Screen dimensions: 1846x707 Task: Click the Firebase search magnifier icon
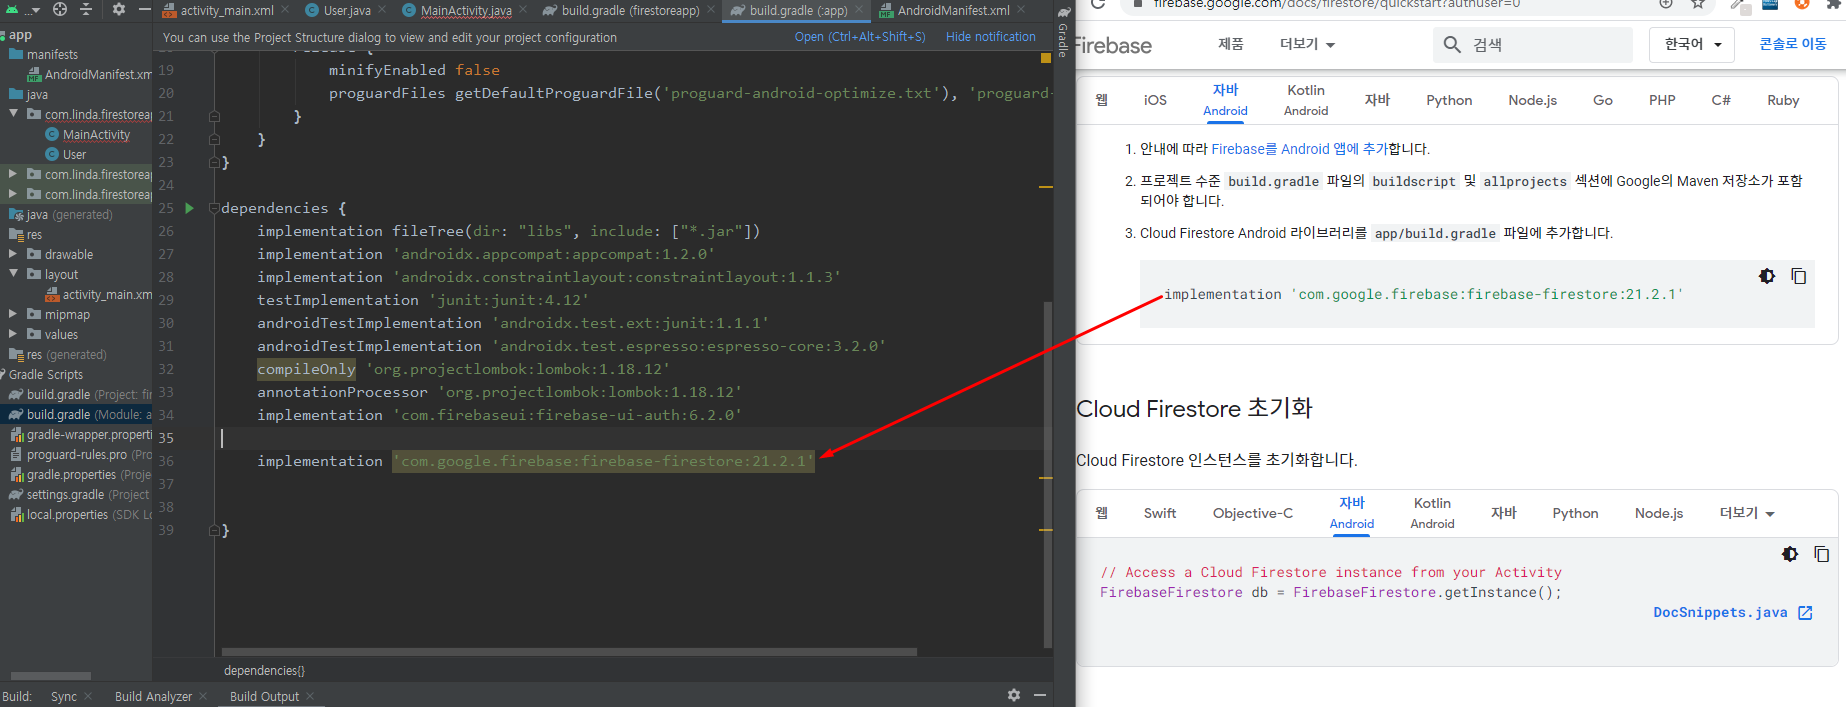point(1452,45)
